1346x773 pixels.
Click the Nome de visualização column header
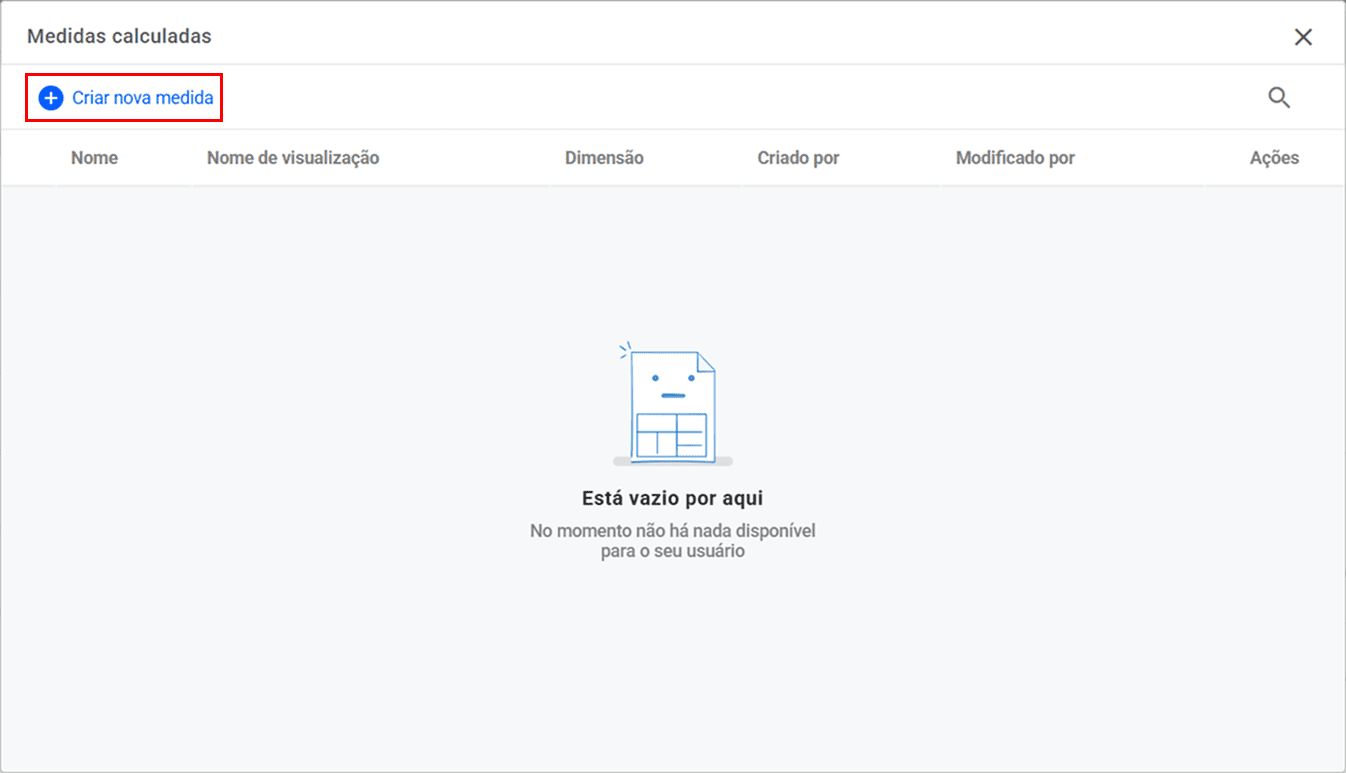tap(293, 158)
